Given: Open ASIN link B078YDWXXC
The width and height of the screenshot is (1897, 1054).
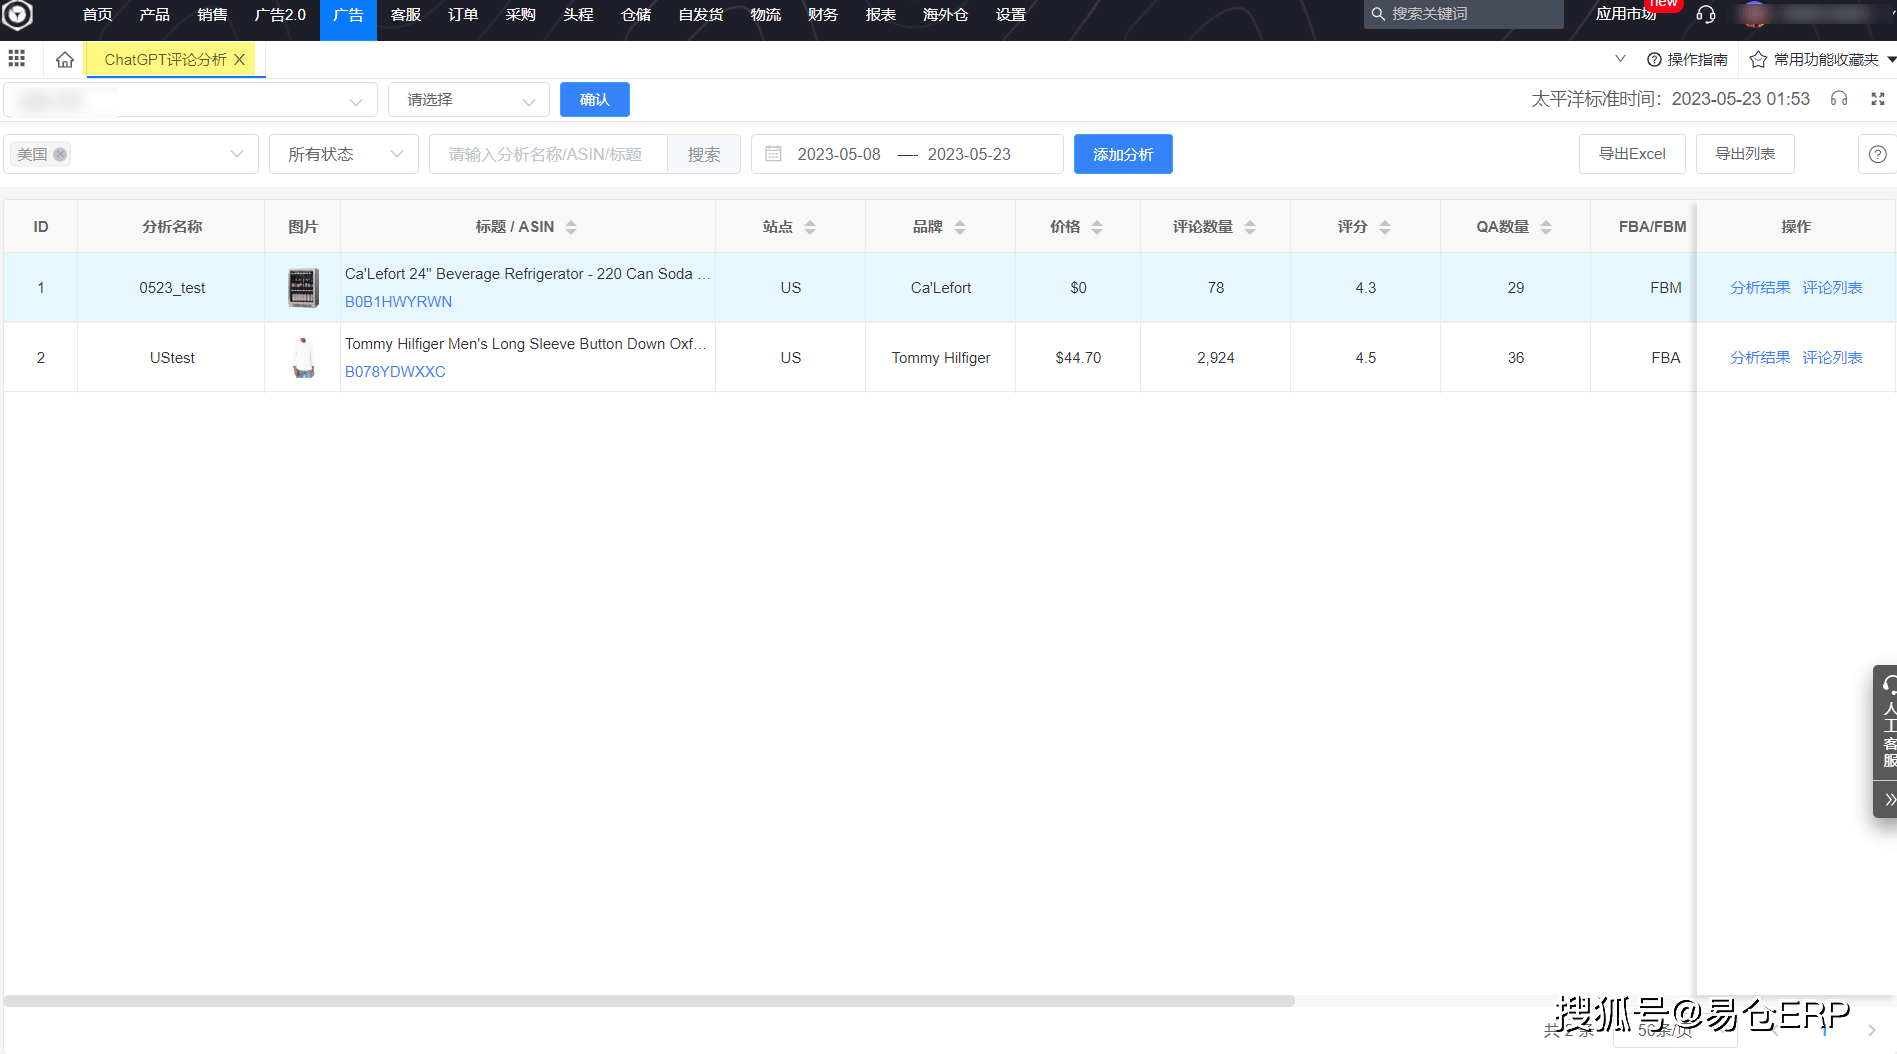Looking at the screenshot, I should point(395,372).
